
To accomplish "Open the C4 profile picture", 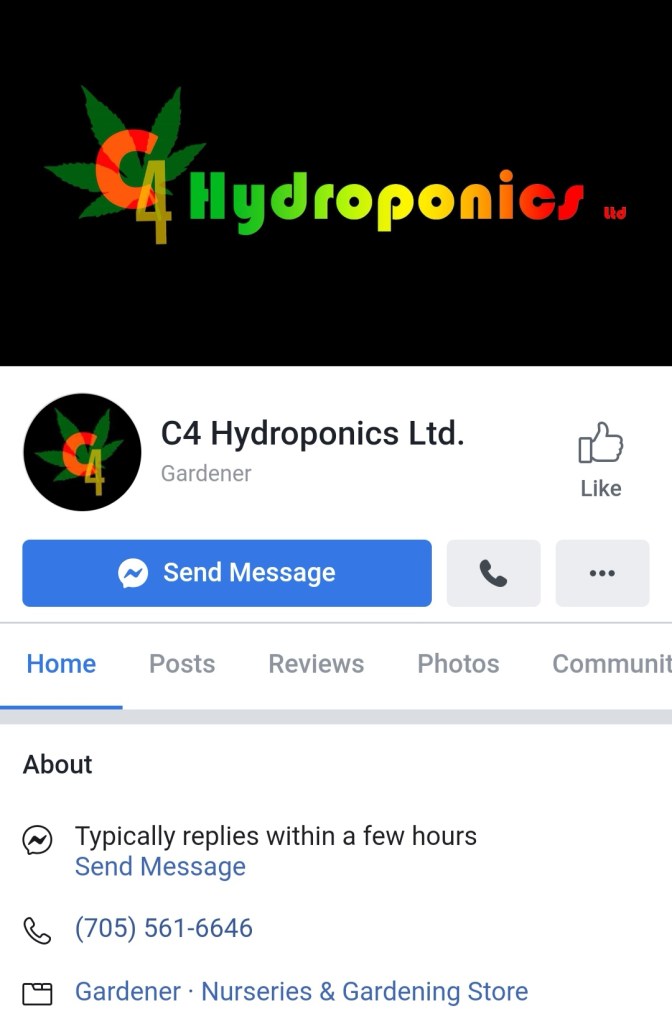I will [82, 452].
